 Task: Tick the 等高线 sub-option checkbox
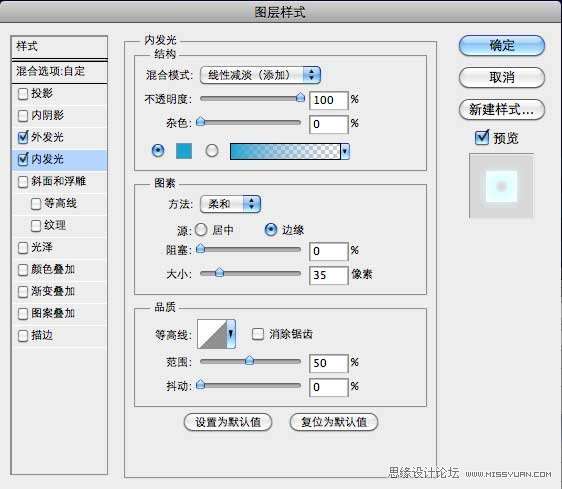36,204
